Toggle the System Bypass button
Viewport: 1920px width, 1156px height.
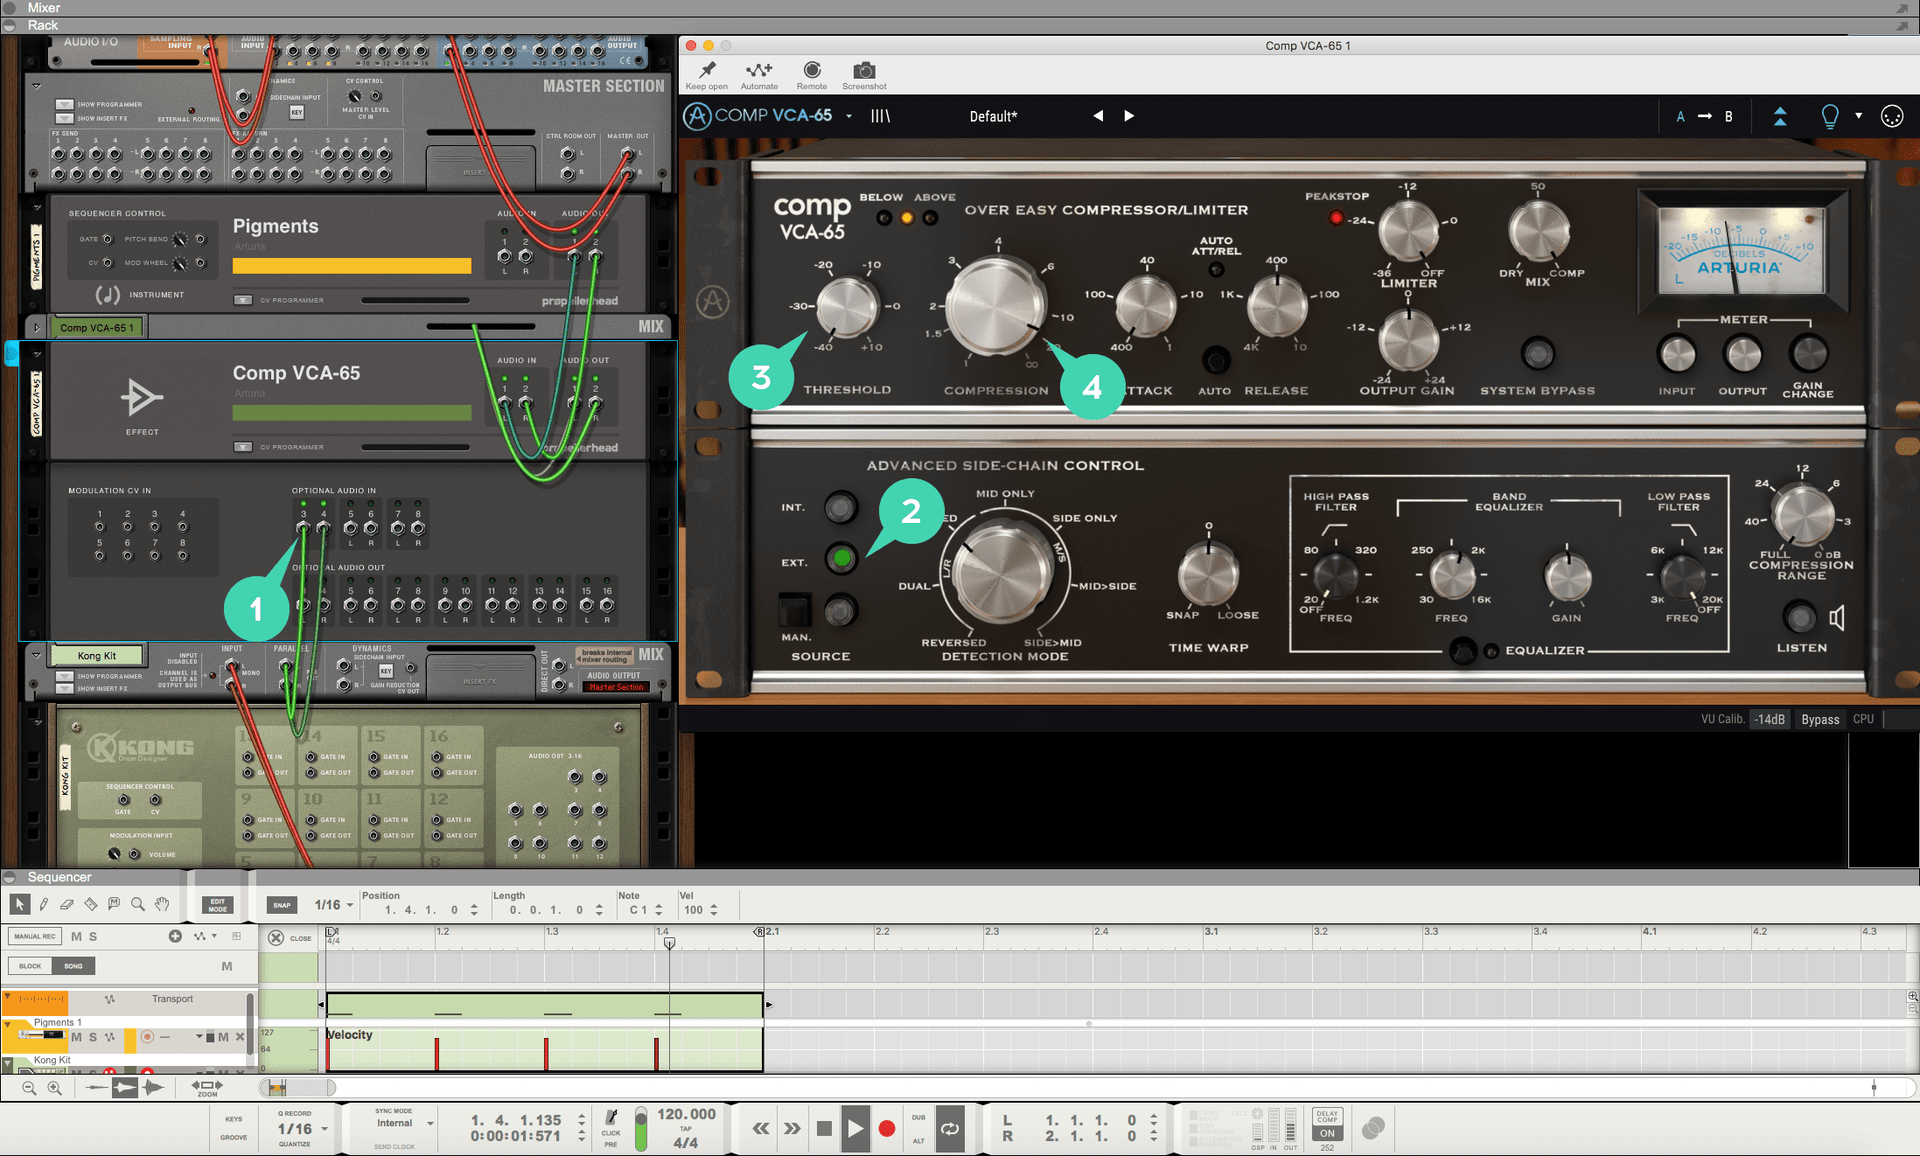point(1537,352)
